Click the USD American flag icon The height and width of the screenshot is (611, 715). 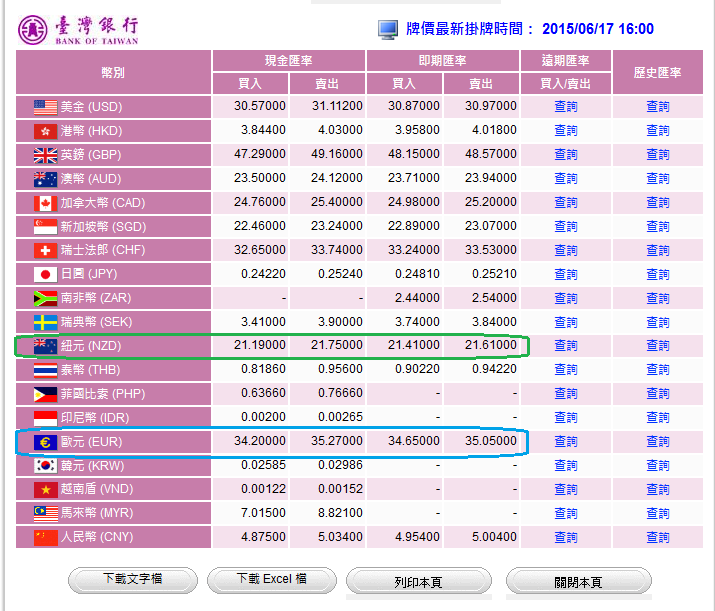tap(45, 107)
